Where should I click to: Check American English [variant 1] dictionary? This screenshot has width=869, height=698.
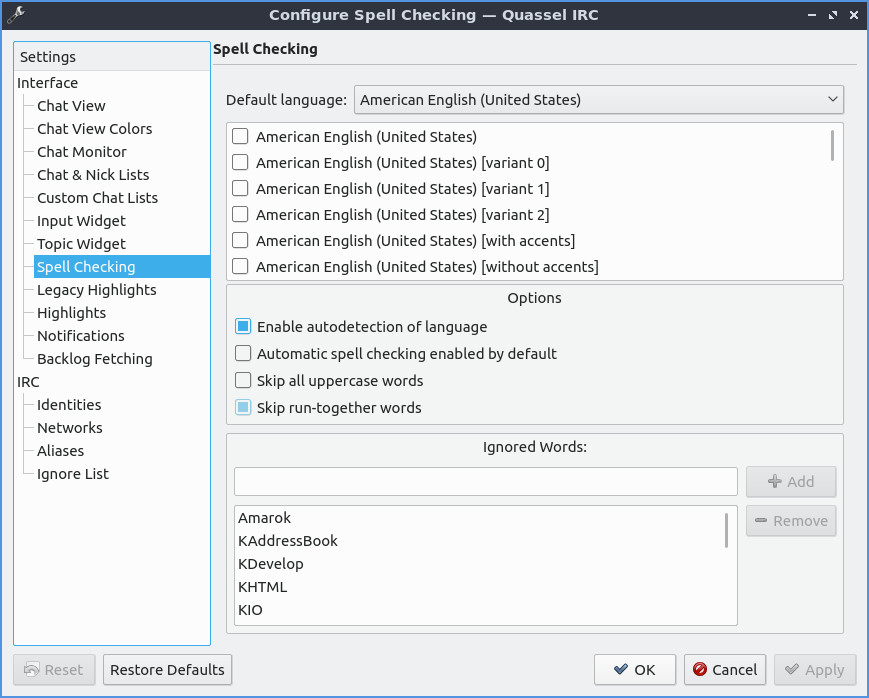(240, 189)
